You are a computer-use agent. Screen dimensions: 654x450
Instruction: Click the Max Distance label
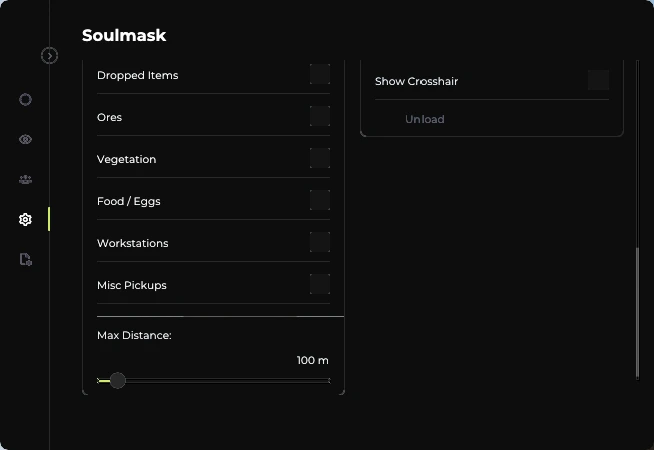click(x=134, y=335)
